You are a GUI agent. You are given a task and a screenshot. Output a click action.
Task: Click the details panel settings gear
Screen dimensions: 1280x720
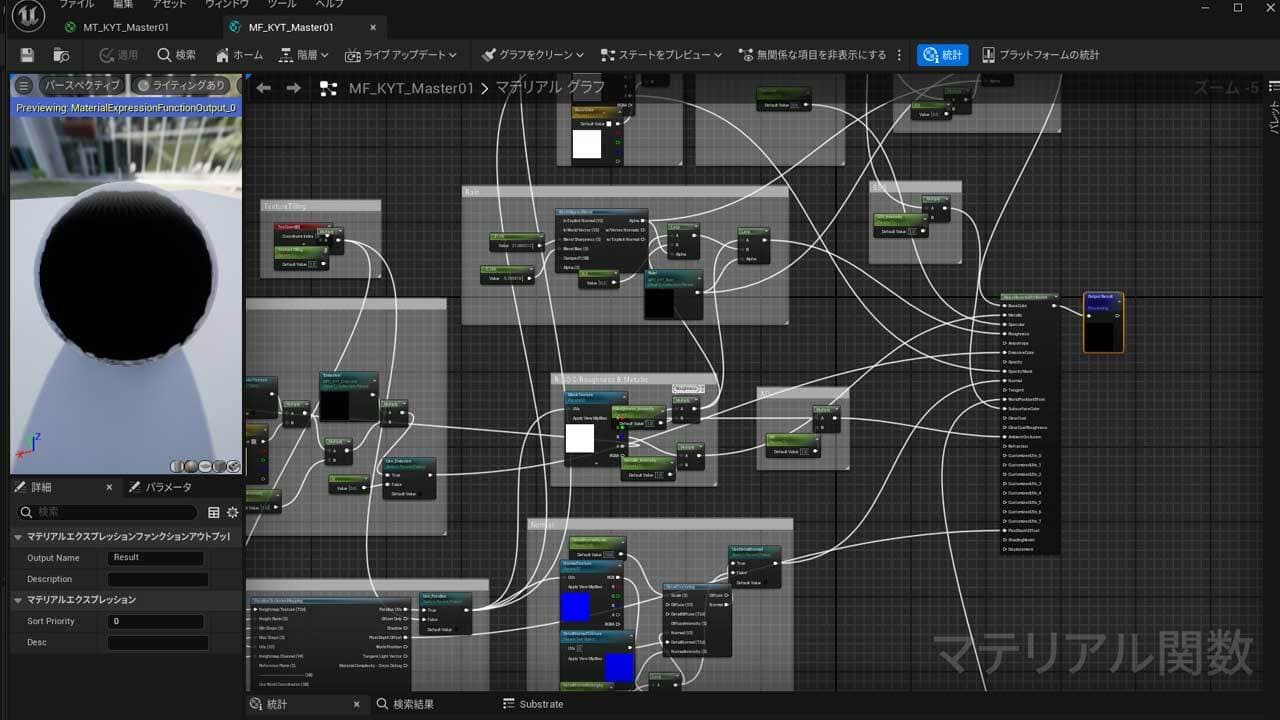pos(233,512)
